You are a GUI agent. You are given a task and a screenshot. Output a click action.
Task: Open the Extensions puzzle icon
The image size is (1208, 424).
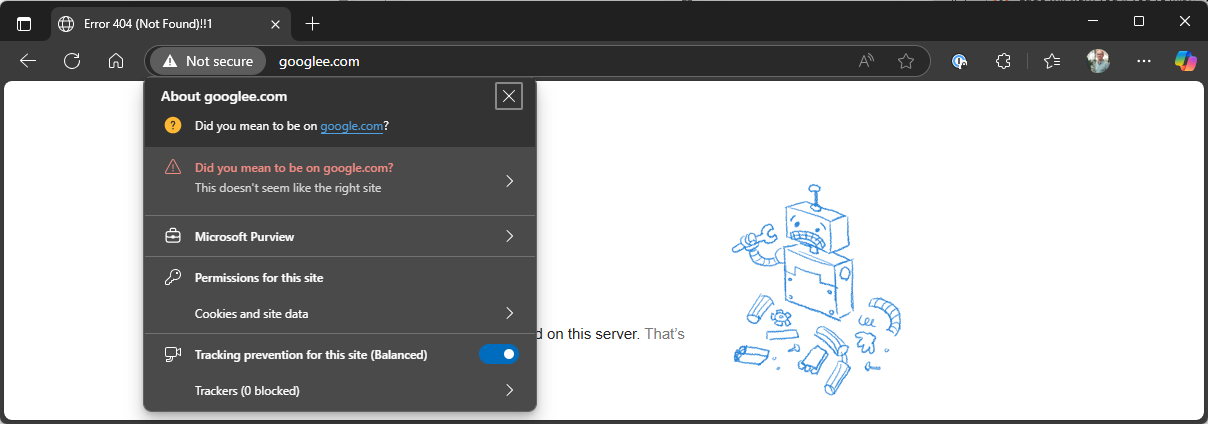click(1004, 61)
